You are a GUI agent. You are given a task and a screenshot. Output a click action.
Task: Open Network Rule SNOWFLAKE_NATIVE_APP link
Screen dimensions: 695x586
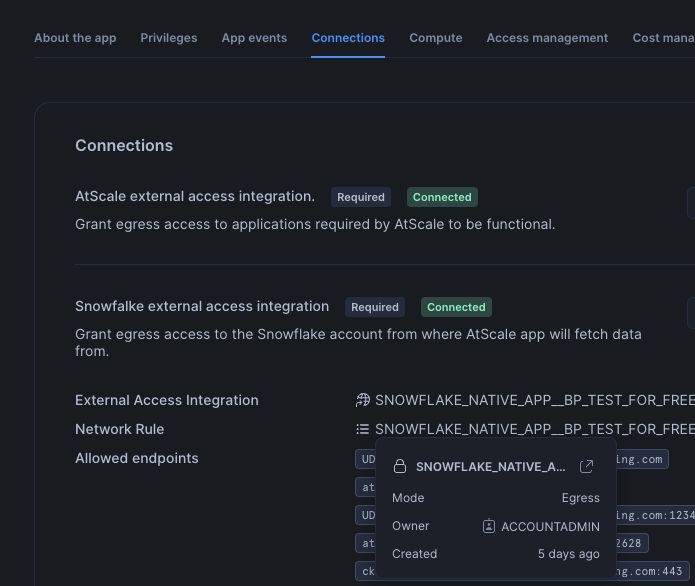tap(535, 429)
